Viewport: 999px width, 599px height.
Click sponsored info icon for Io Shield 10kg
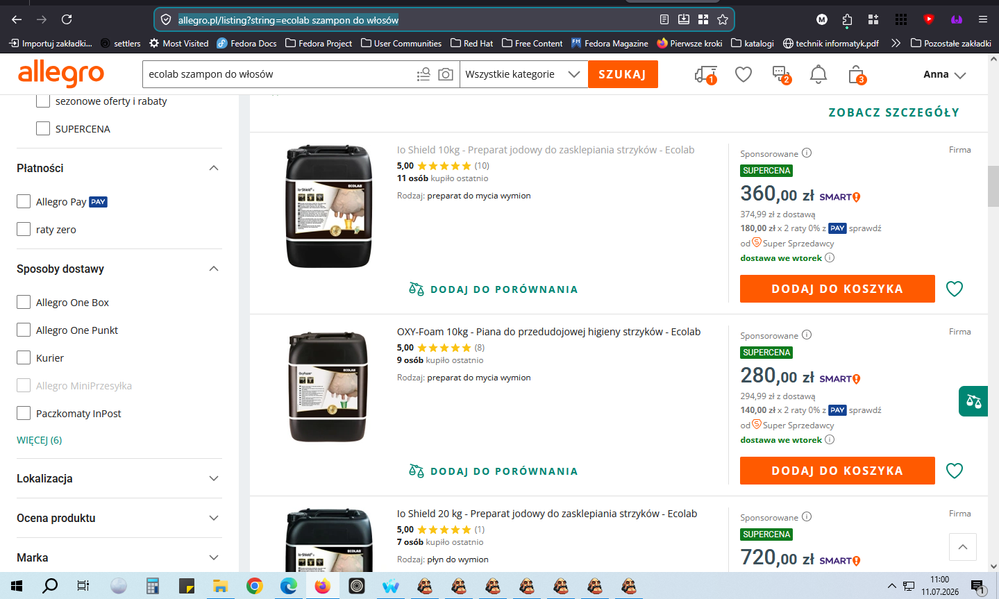(807, 153)
